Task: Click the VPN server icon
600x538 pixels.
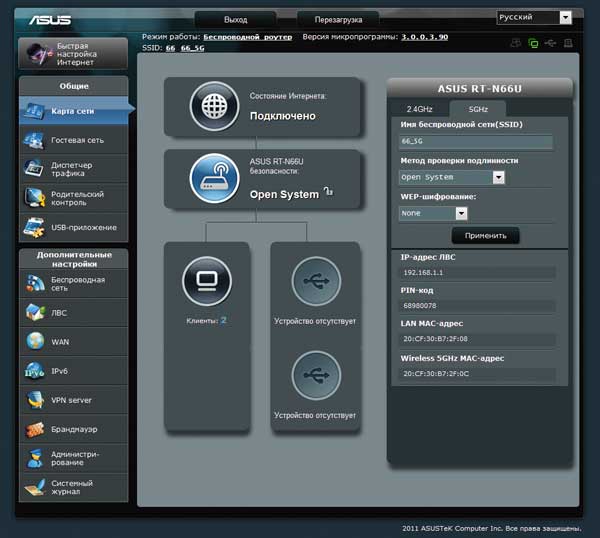Action: point(35,400)
